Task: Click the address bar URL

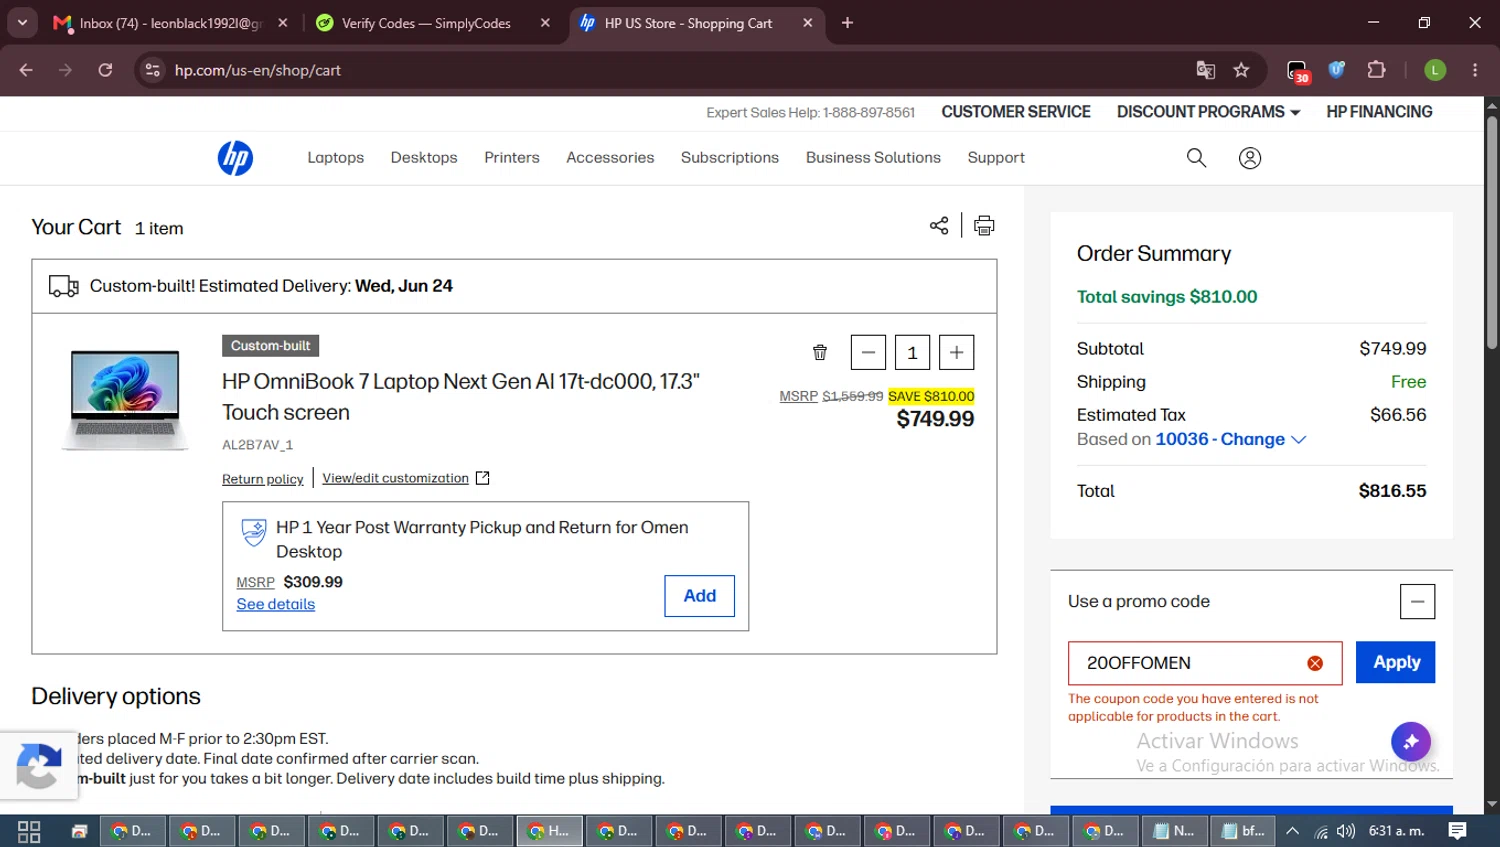Action: 258,70
